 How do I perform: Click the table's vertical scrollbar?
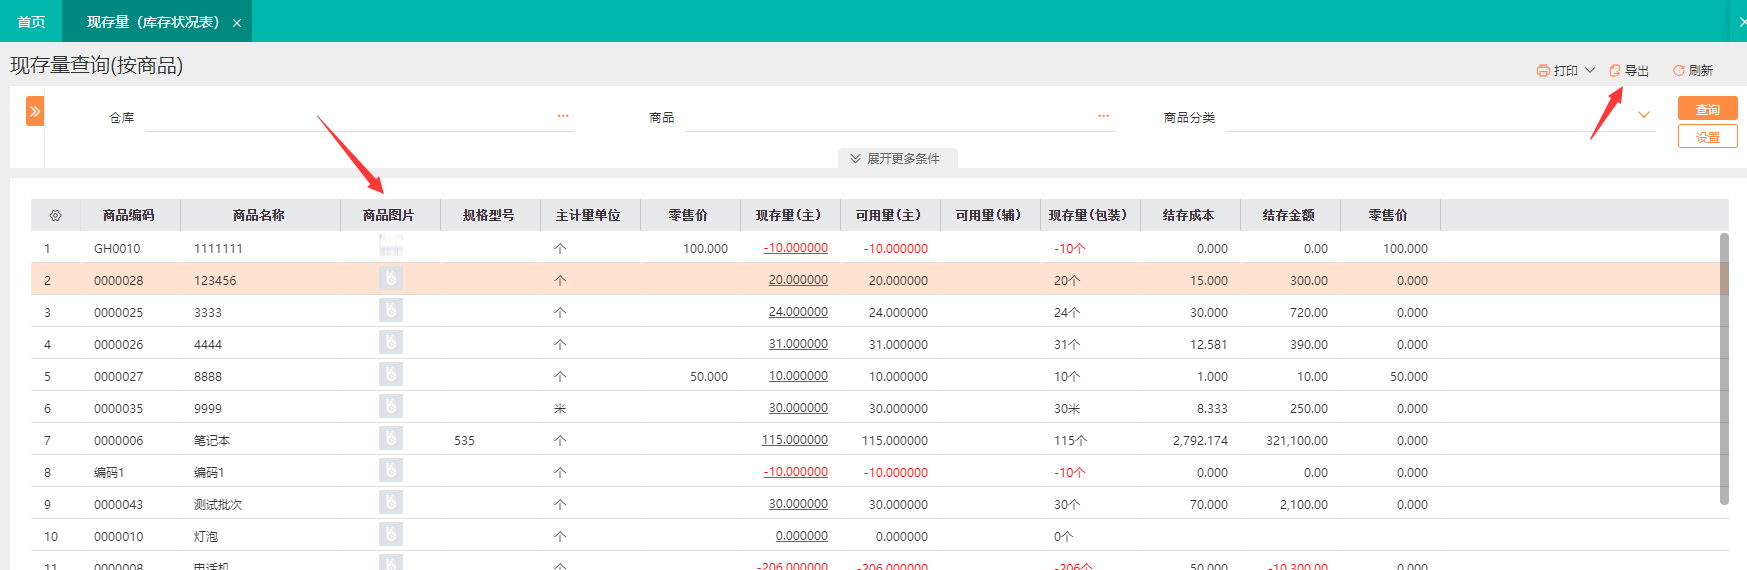[x=1723, y=370]
